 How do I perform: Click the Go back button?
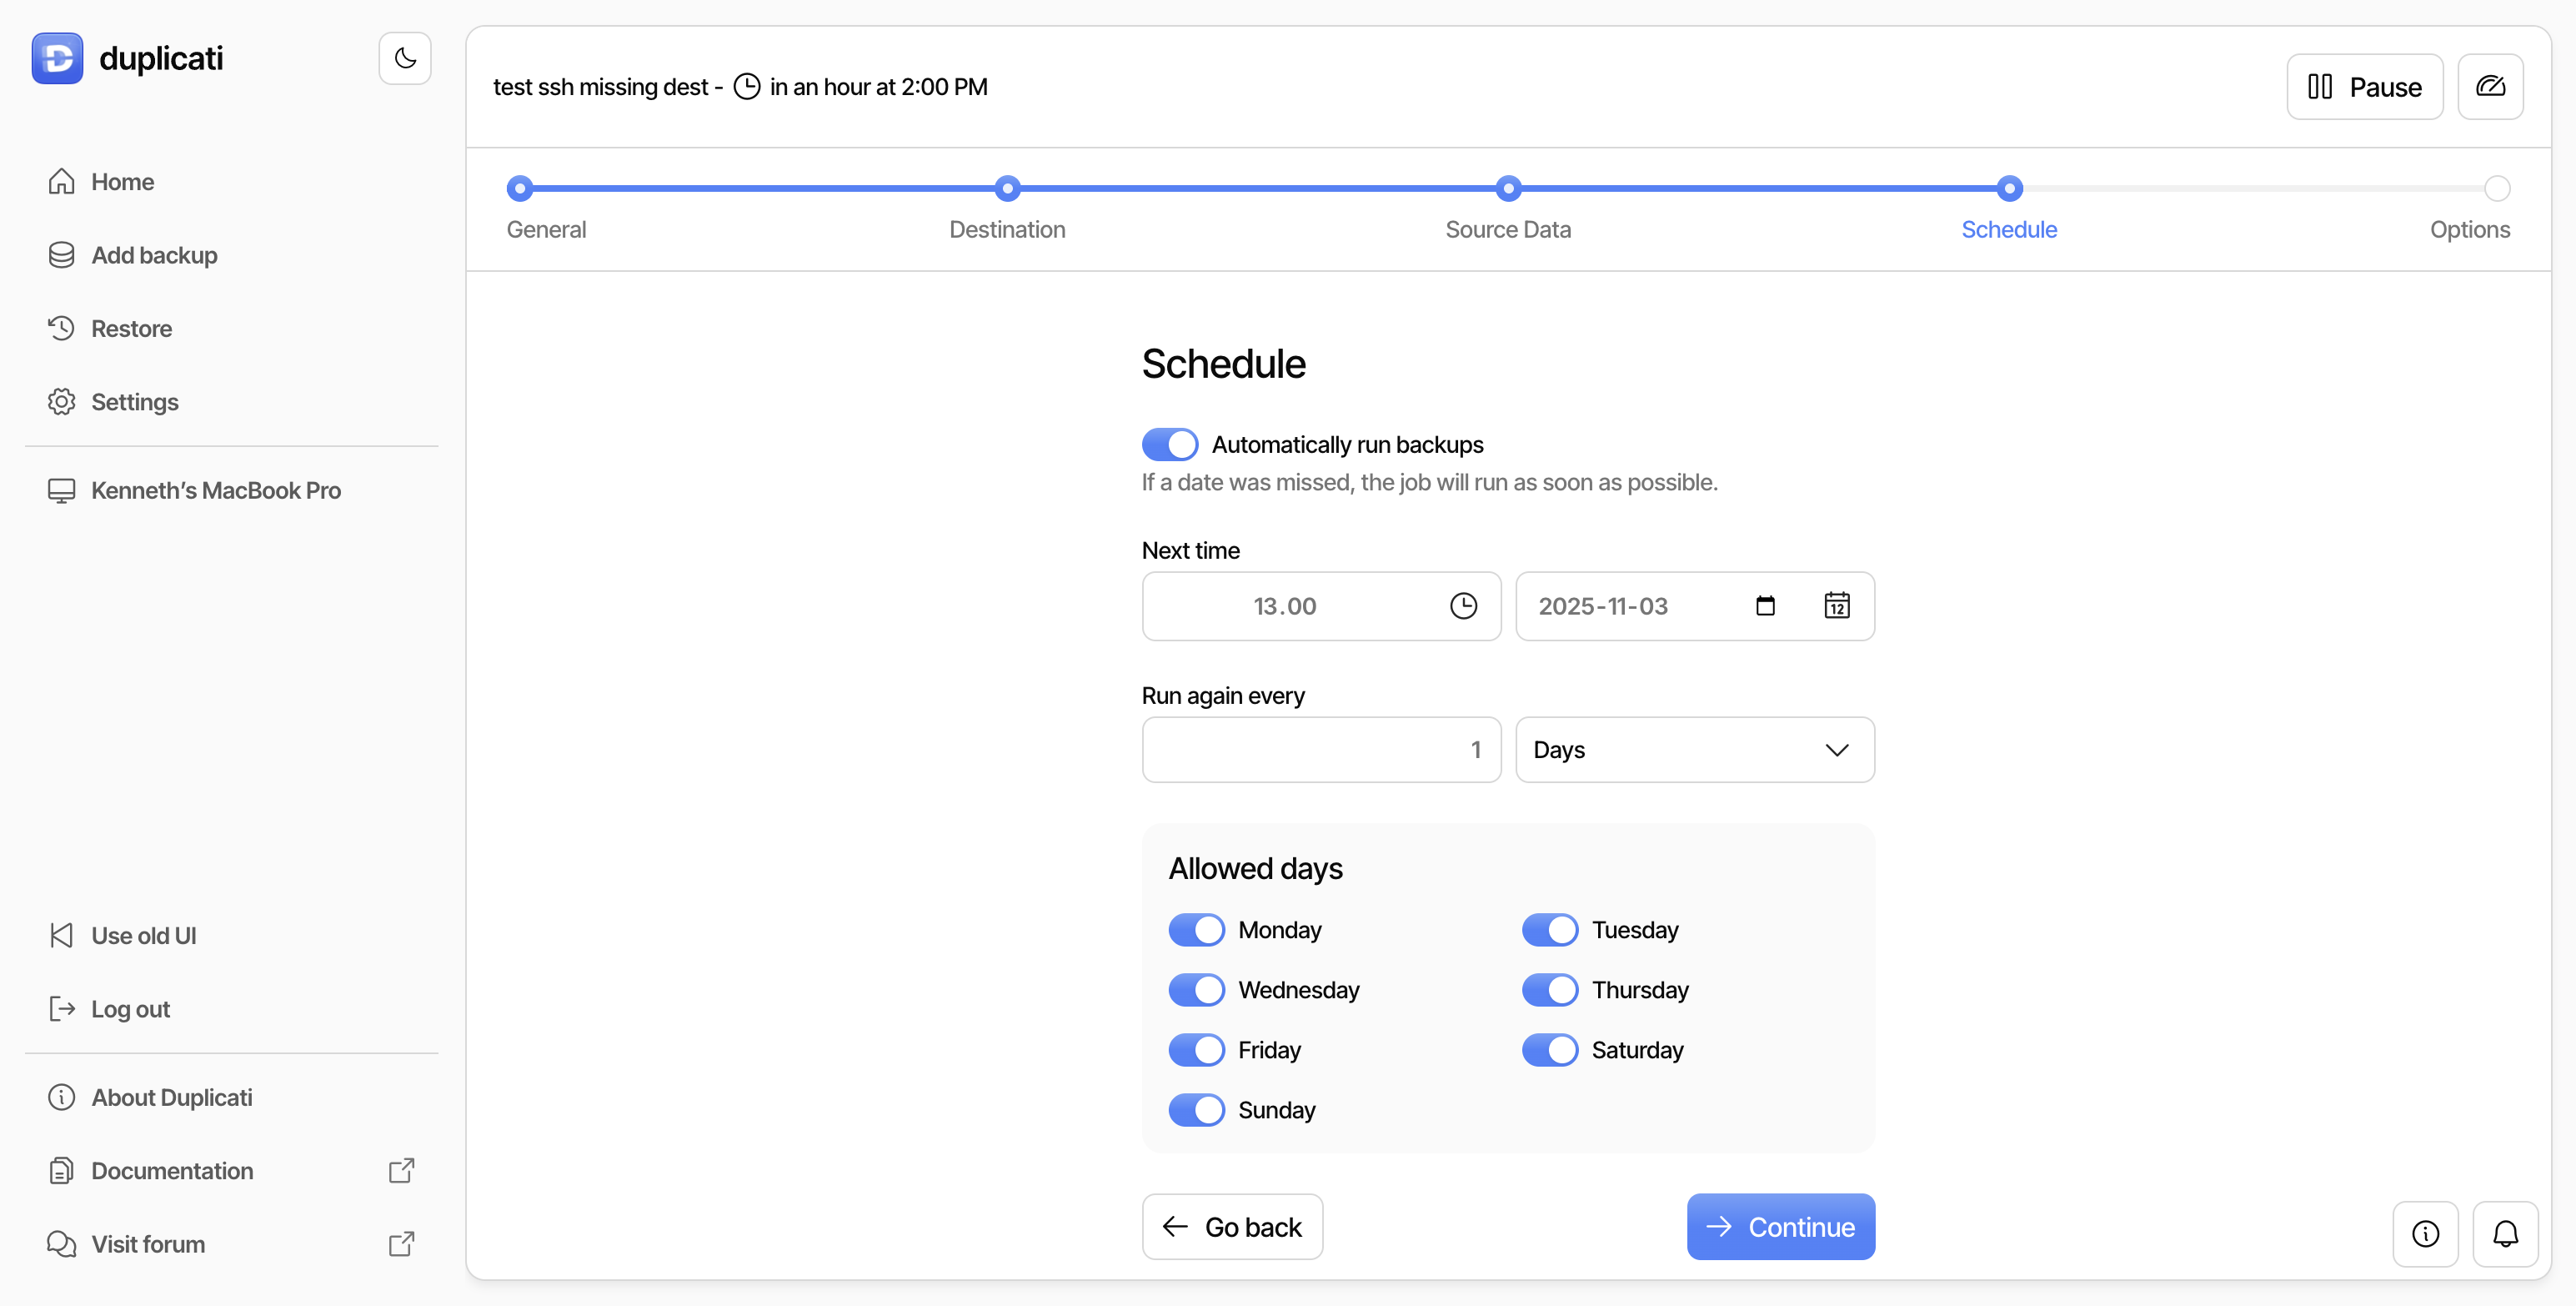[1232, 1227]
